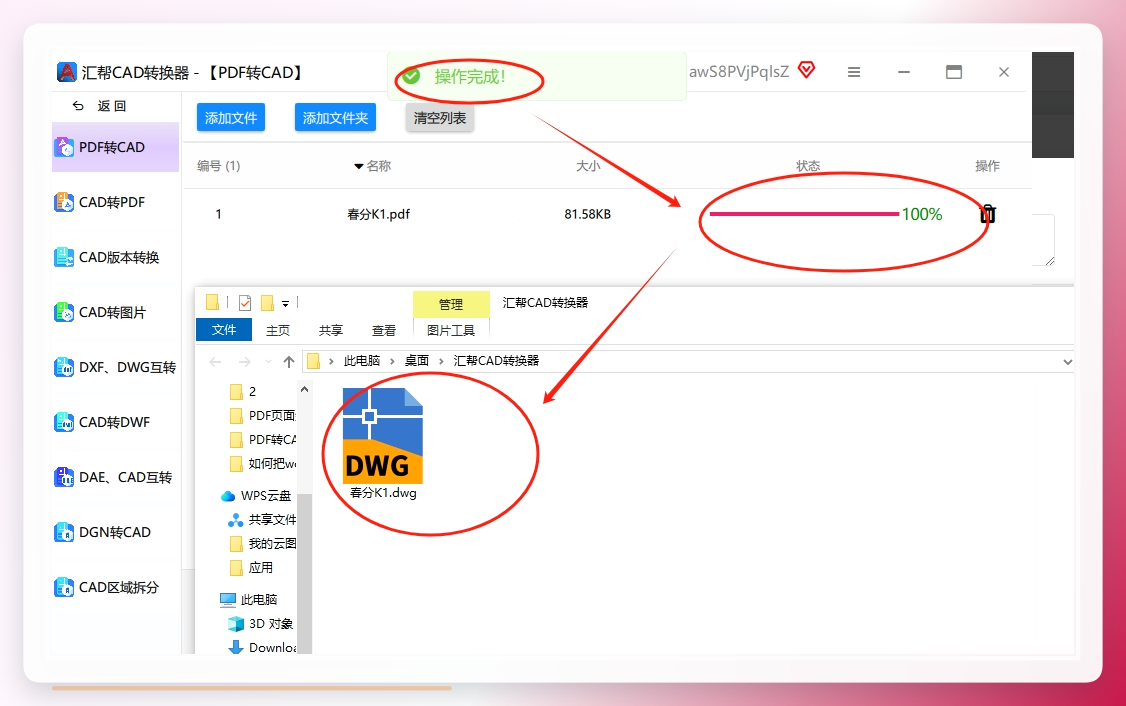This screenshot has height=706, width=1126.
Task: Click the 100% conversion progress bar
Action: point(804,214)
